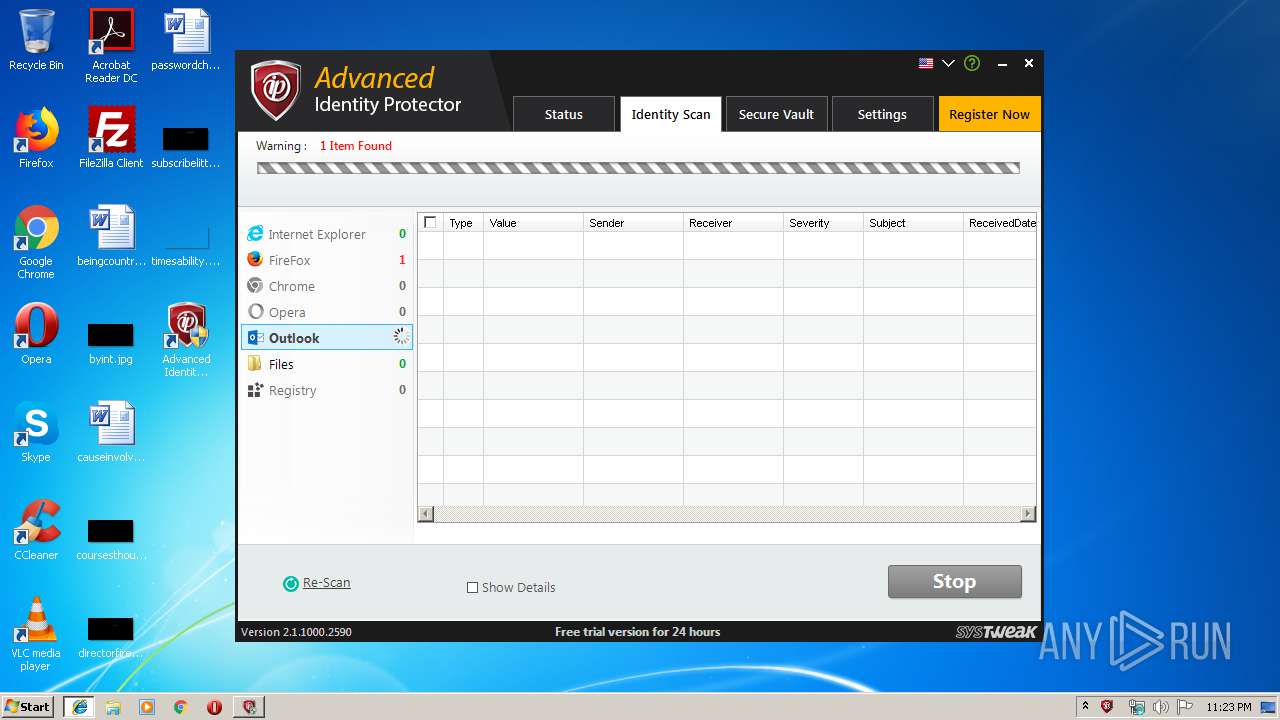1280x720 pixels.
Task: Sort by the Receiver column header
Action: pos(733,223)
